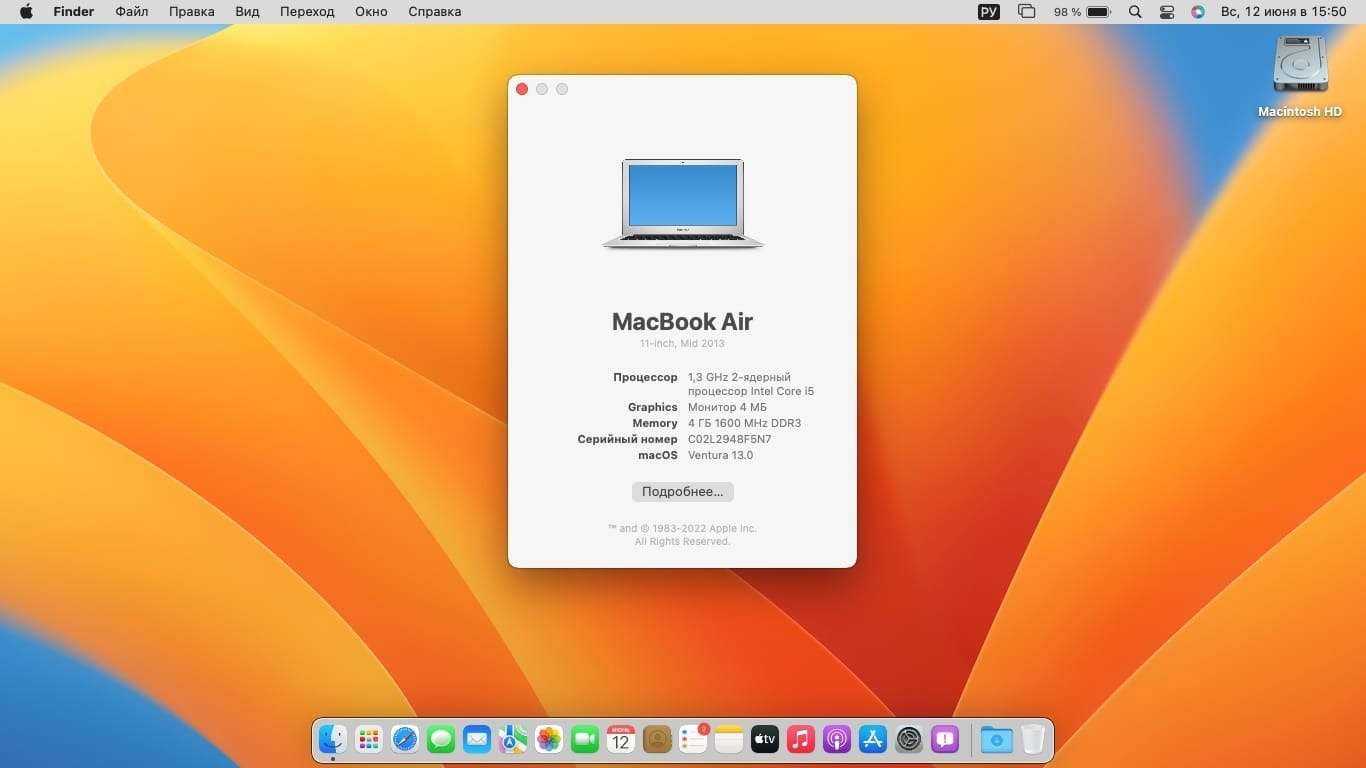Screen dimensions: 1366x768
Task: Open the Apple menu
Action: click(27, 12)
